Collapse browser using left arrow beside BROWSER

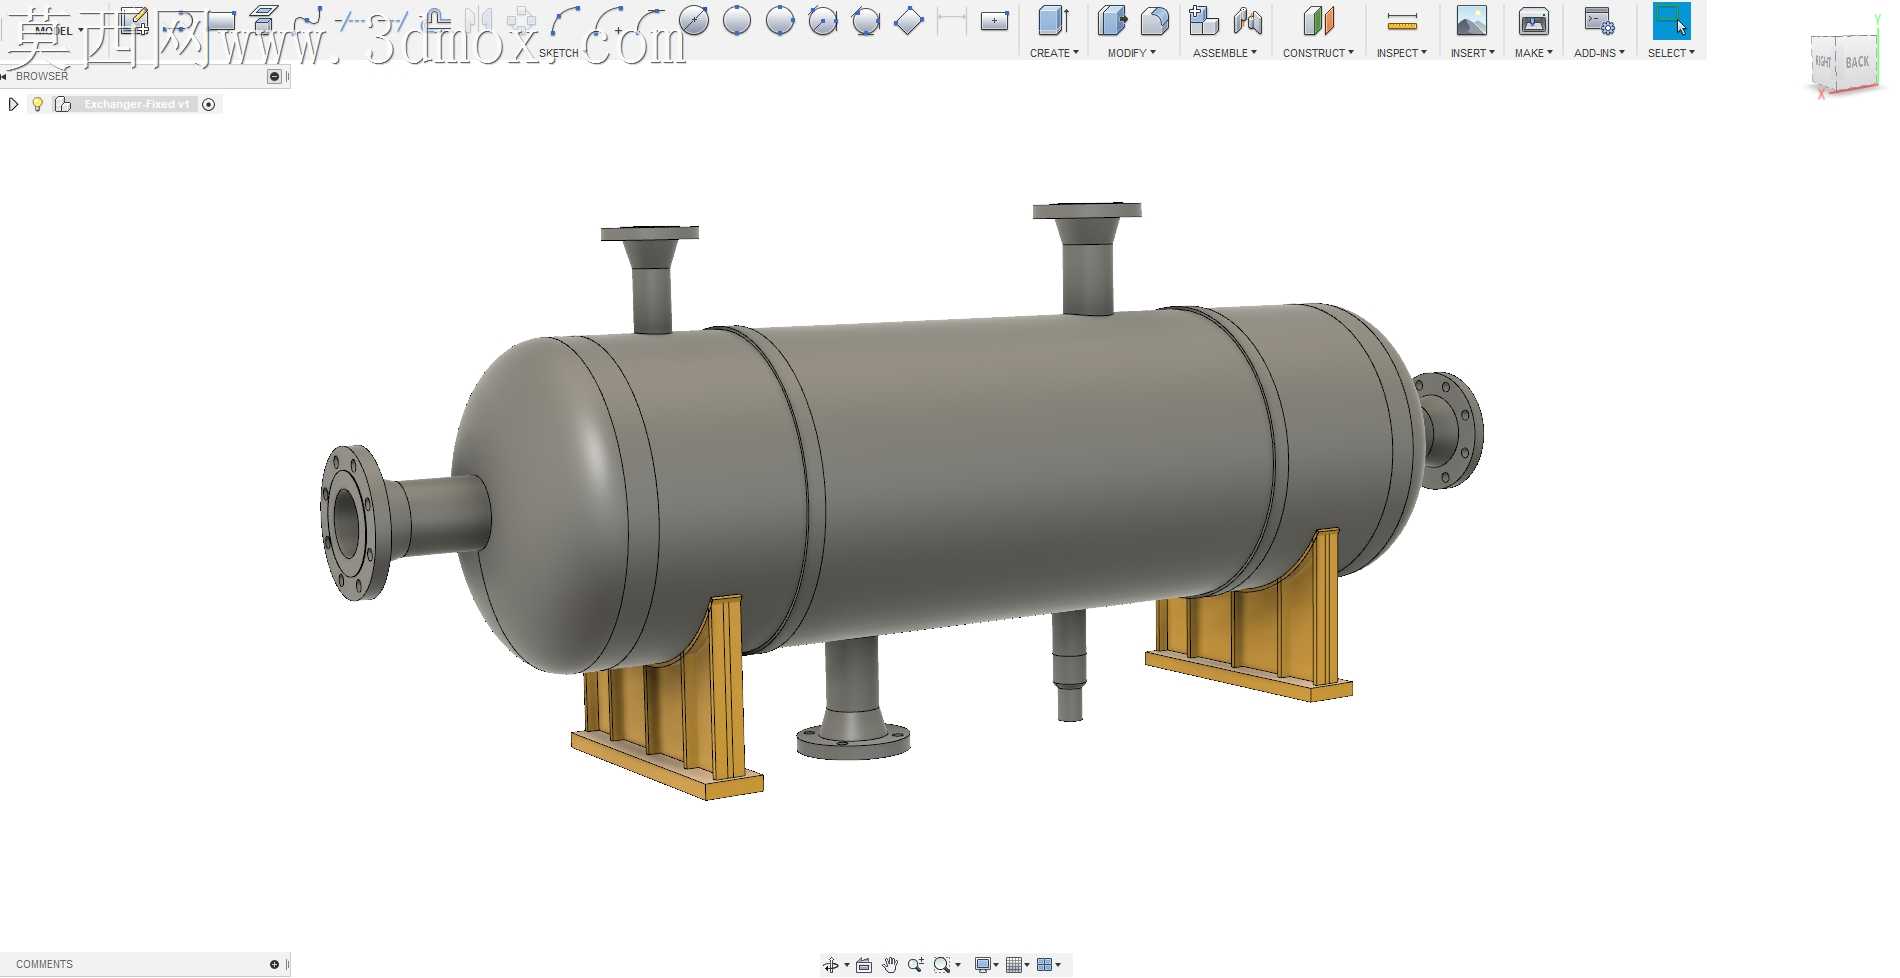pyautogui.click(x=4, y=76)
